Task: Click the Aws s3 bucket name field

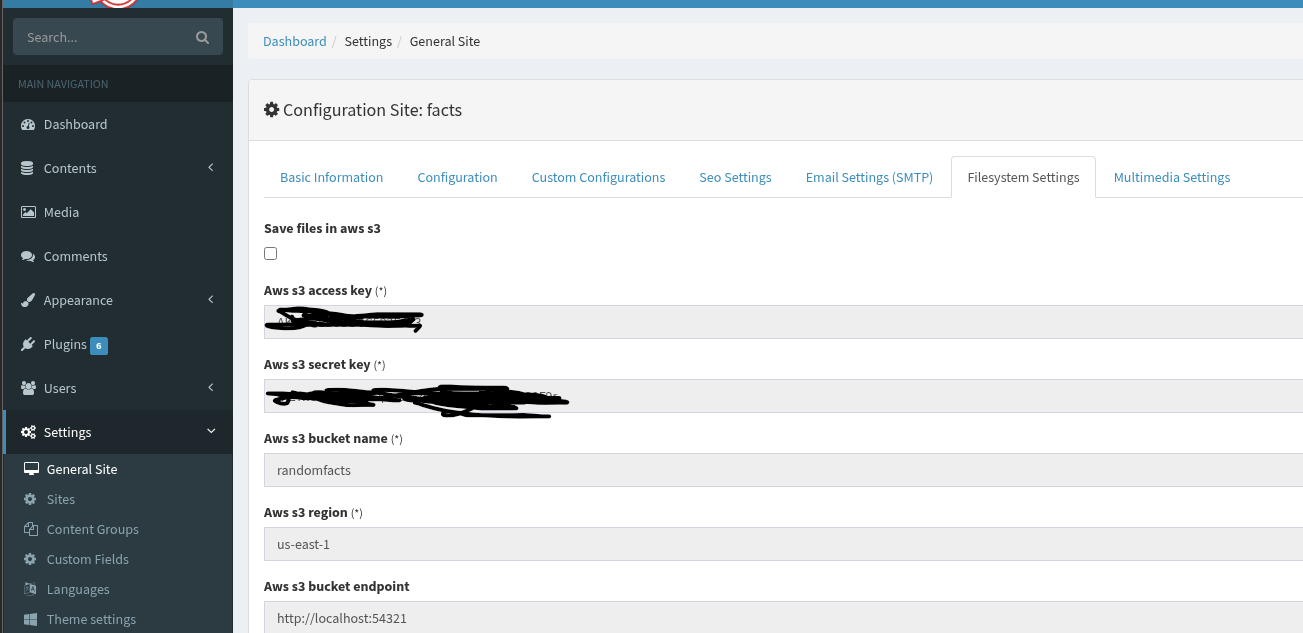Action: (780, 470)
